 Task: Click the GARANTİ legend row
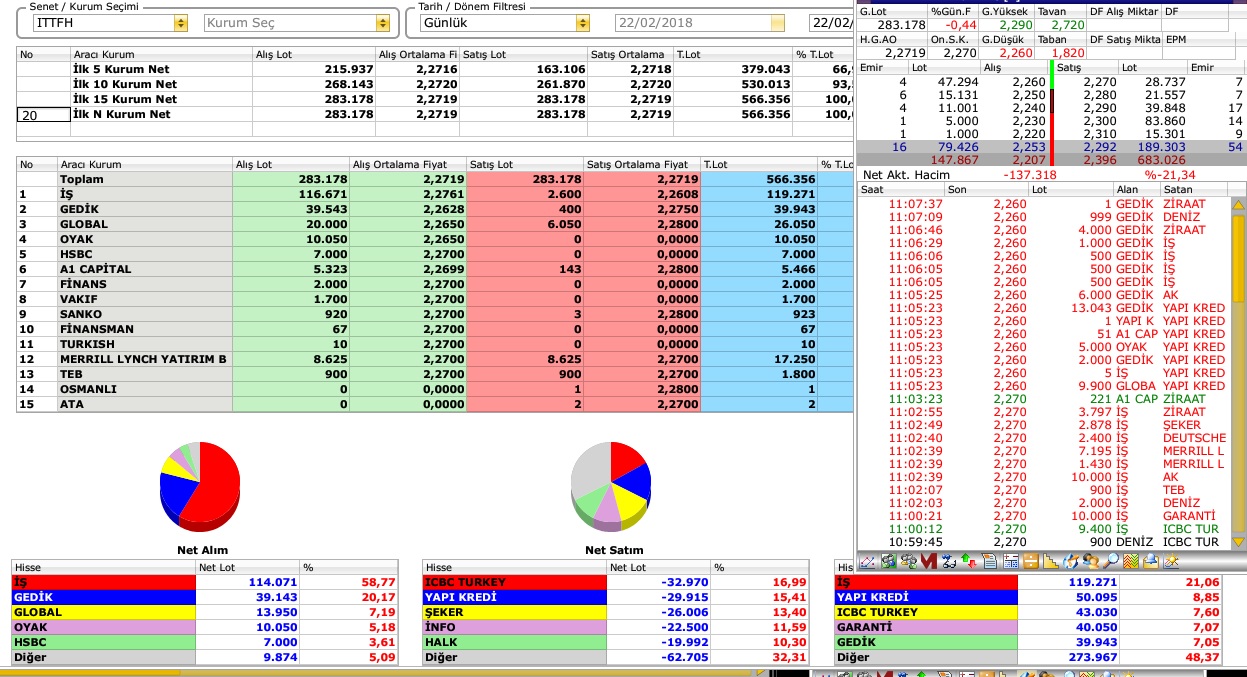coord(1029,627)
